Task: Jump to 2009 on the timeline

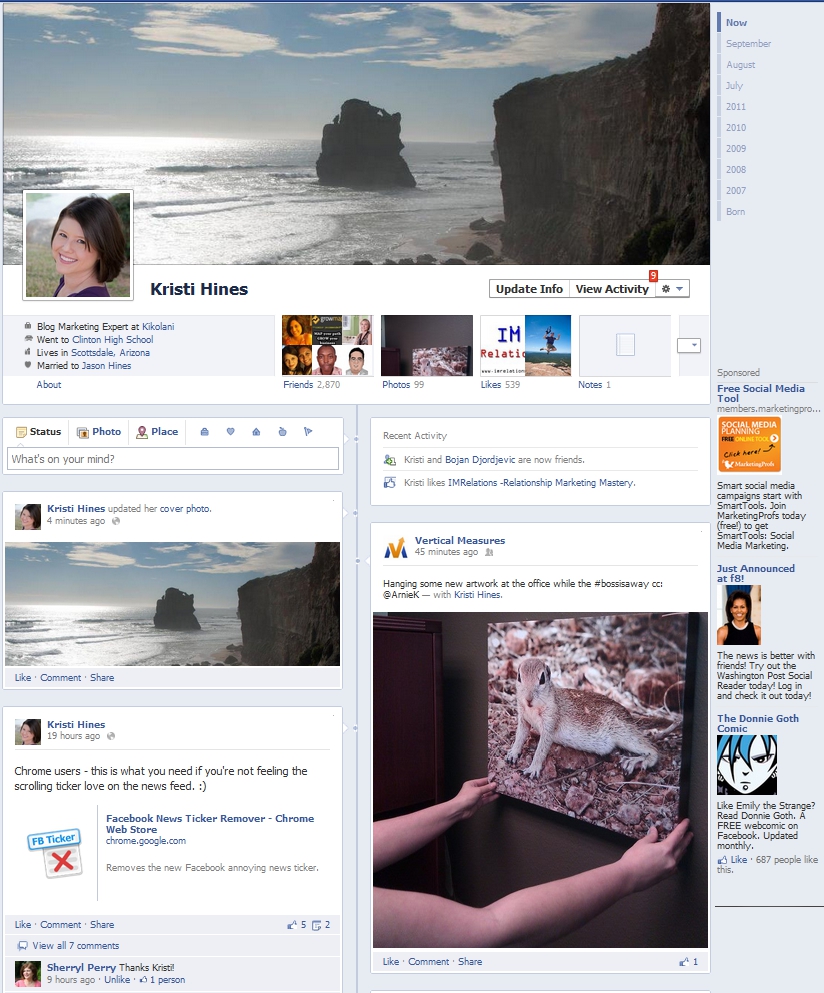Action: (x=735, y=148)
